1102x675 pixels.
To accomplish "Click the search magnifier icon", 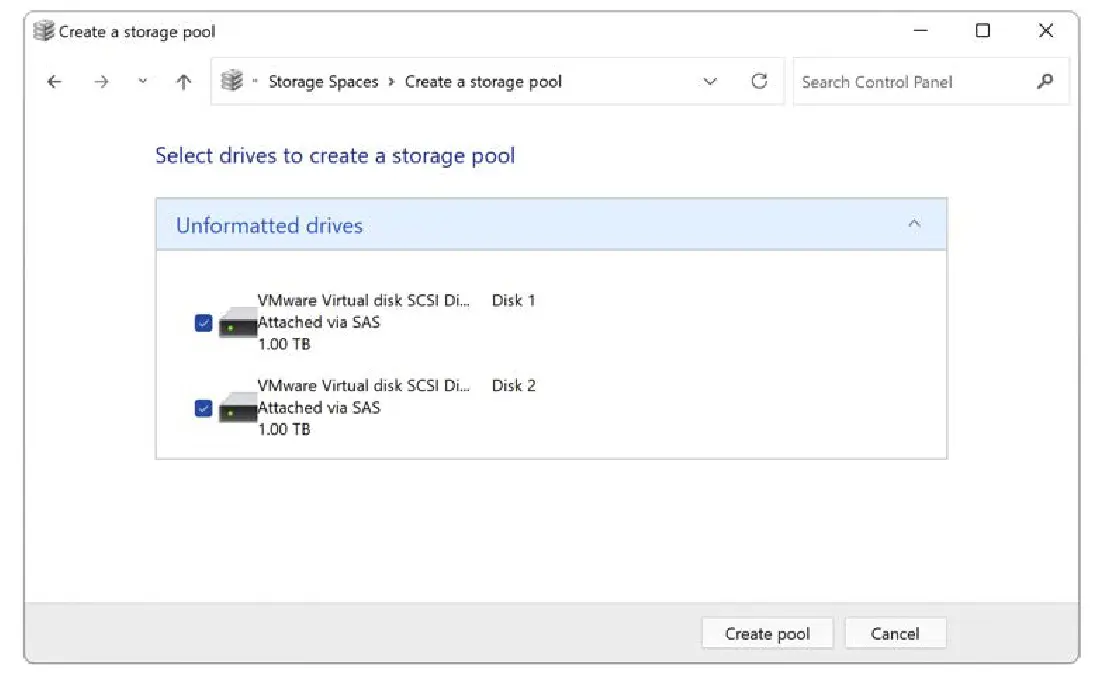I will tap(1045, 82).
